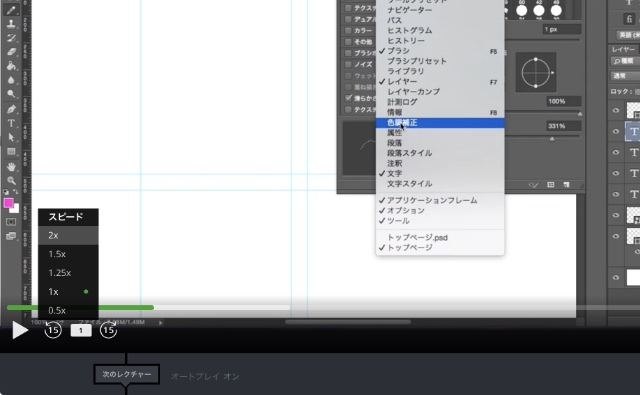
Task: Select the Path Selection arrow tool
Action: click(x=11, y=137)
